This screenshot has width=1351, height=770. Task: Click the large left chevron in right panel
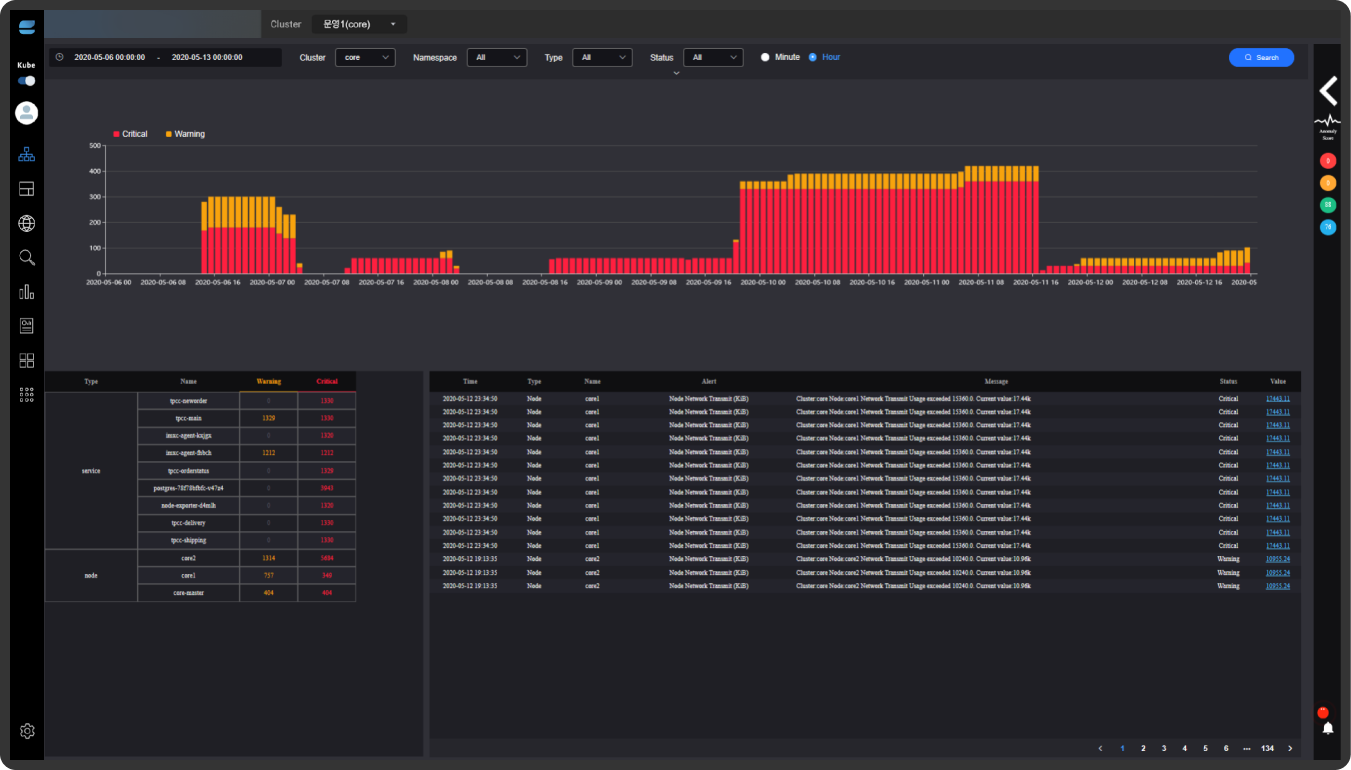pyautogui.click(x=1328, y=91)
